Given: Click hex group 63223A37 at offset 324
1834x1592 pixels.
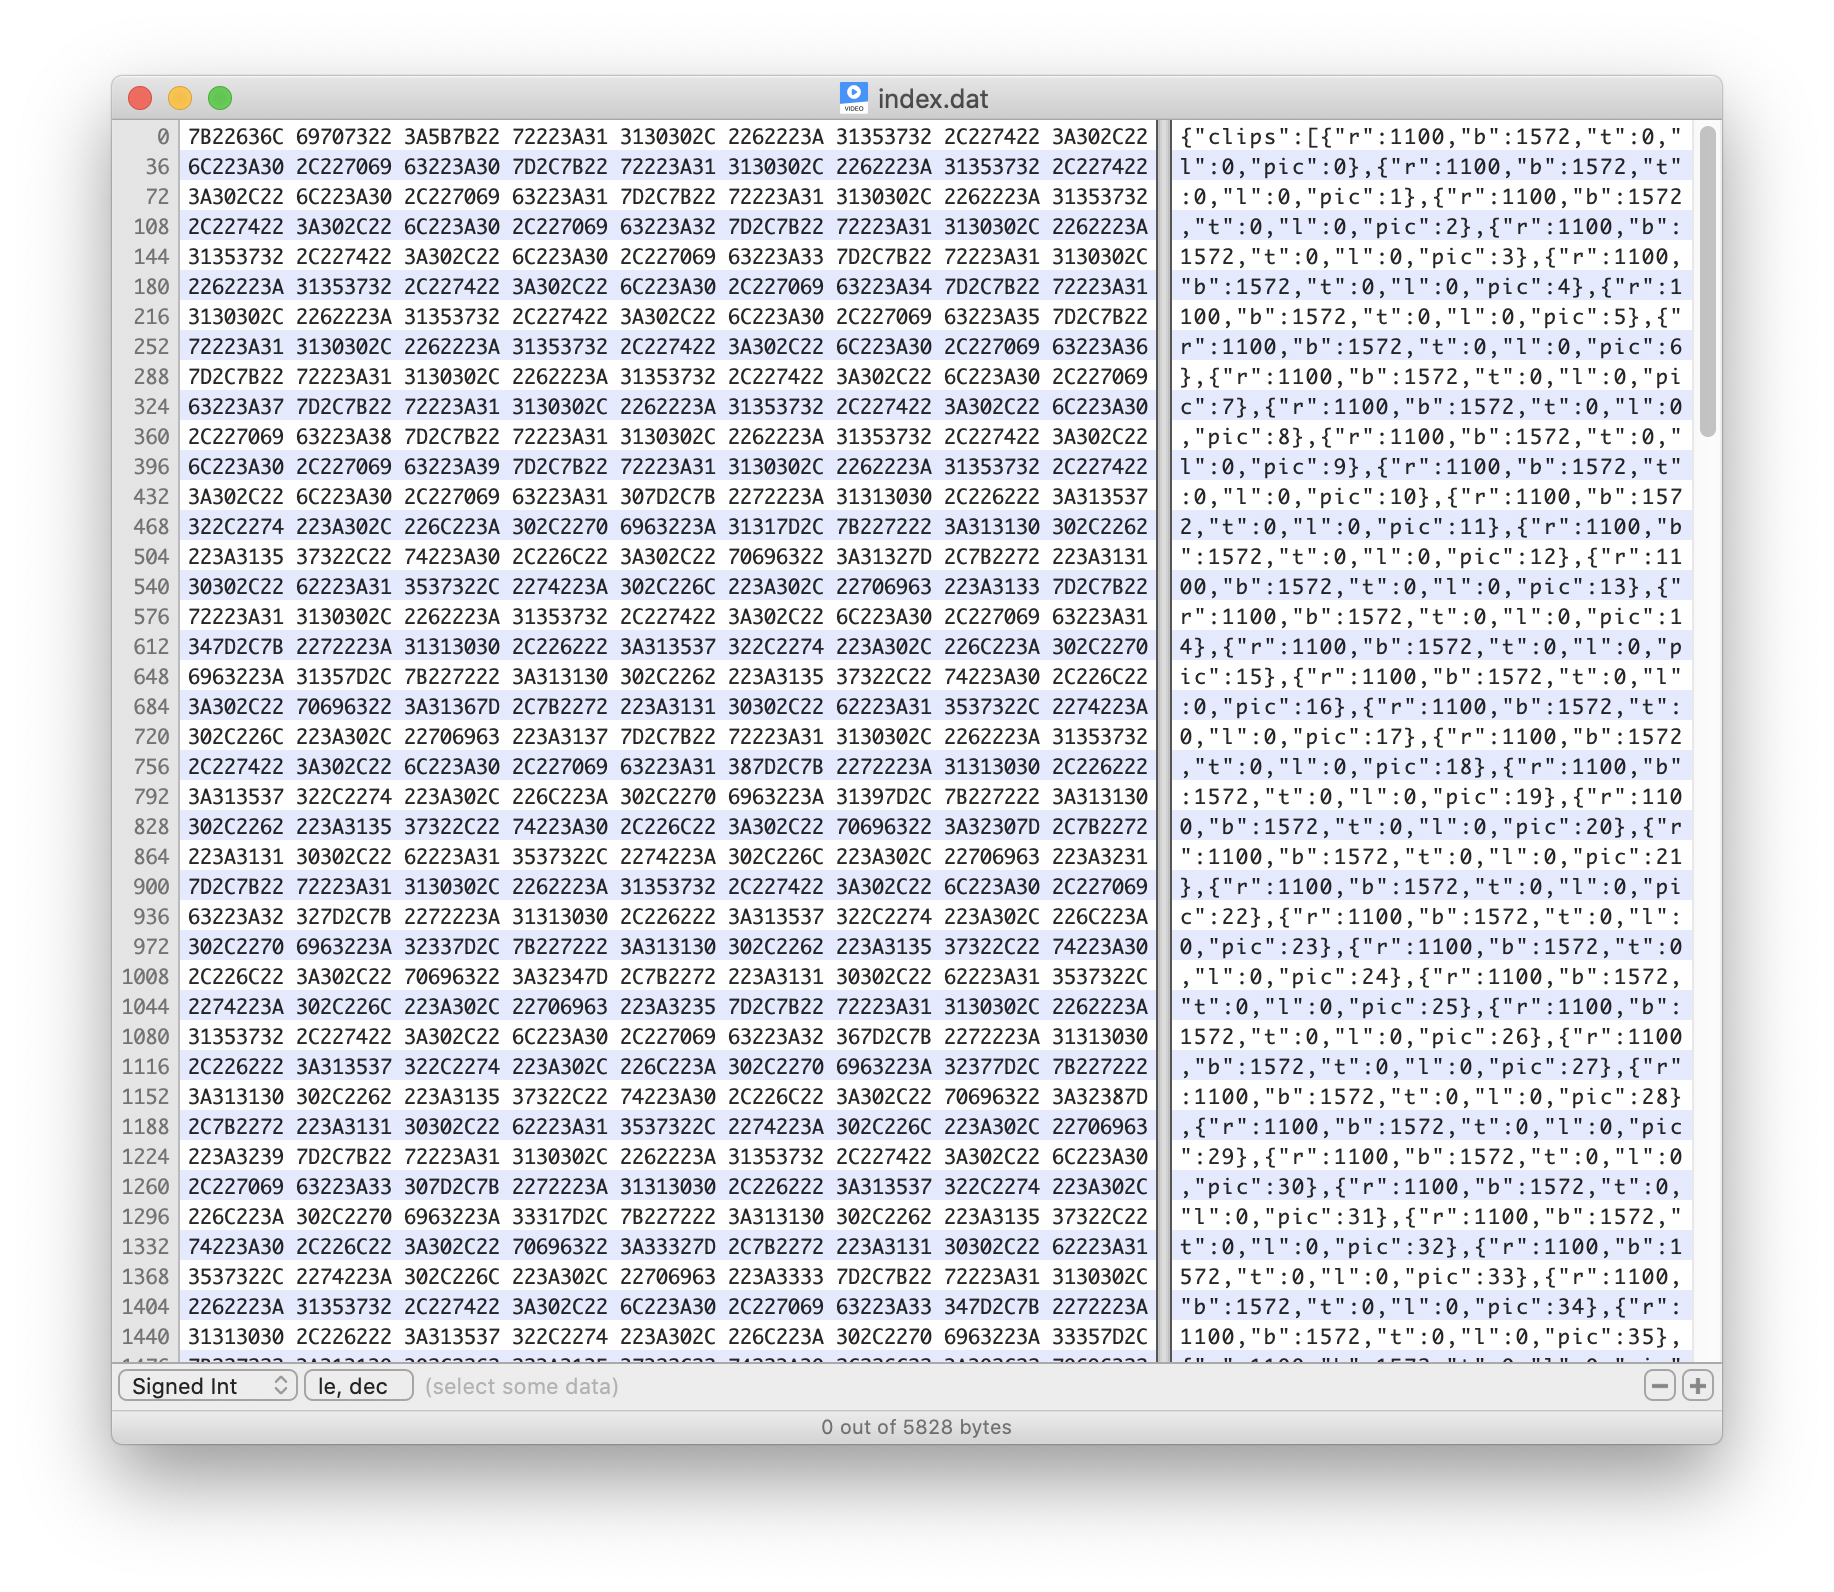Looking at the screenshot, I should coord(236,406).
